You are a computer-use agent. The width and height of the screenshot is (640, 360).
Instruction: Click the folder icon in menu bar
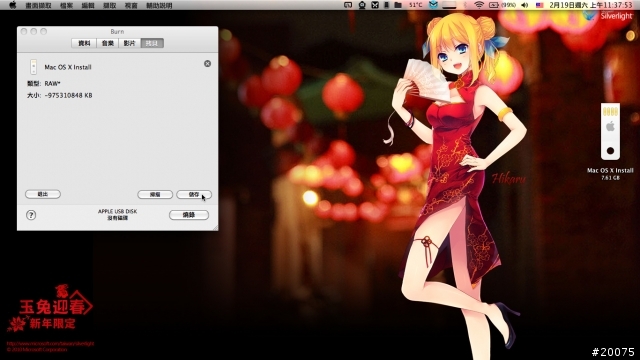pyautogui.click(x=398, y=5)
